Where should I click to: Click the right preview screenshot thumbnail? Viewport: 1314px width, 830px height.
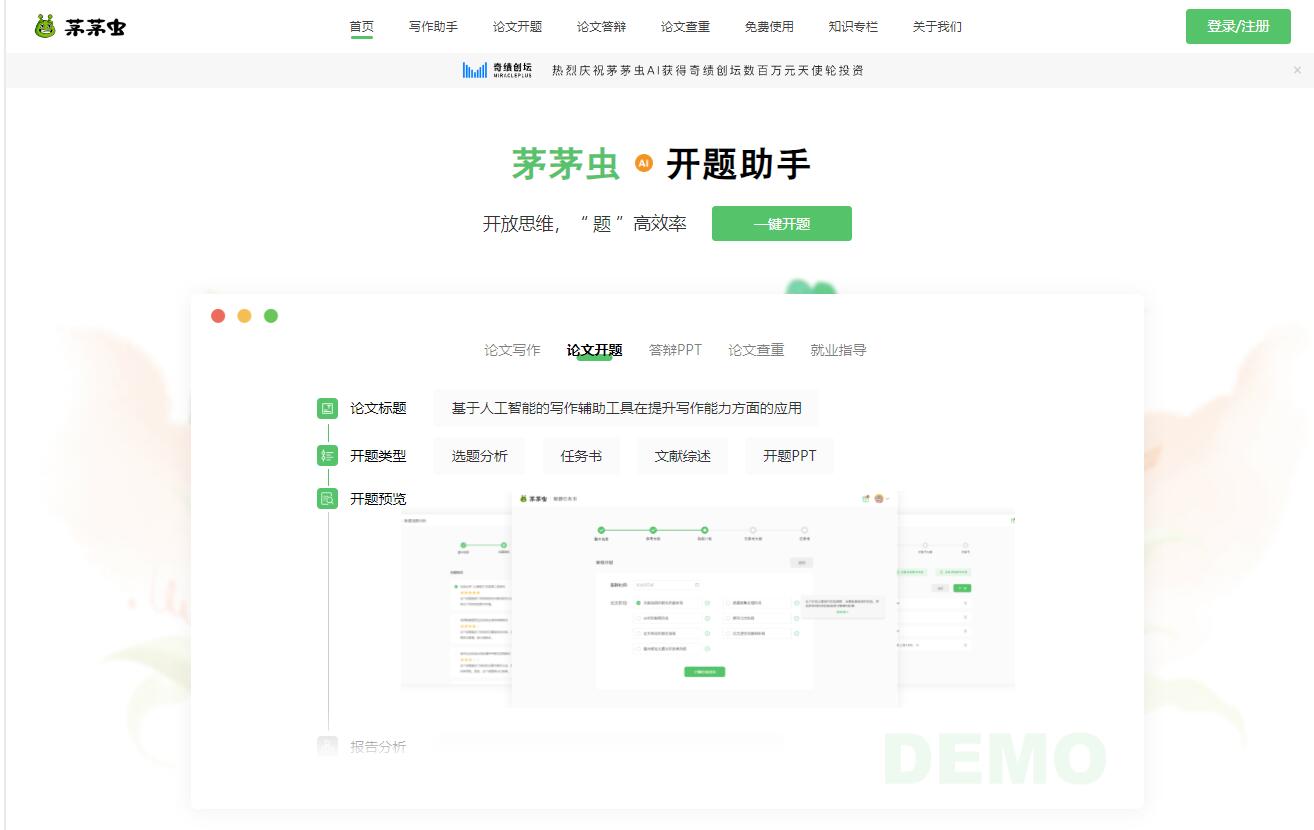(x=957, y=600)
